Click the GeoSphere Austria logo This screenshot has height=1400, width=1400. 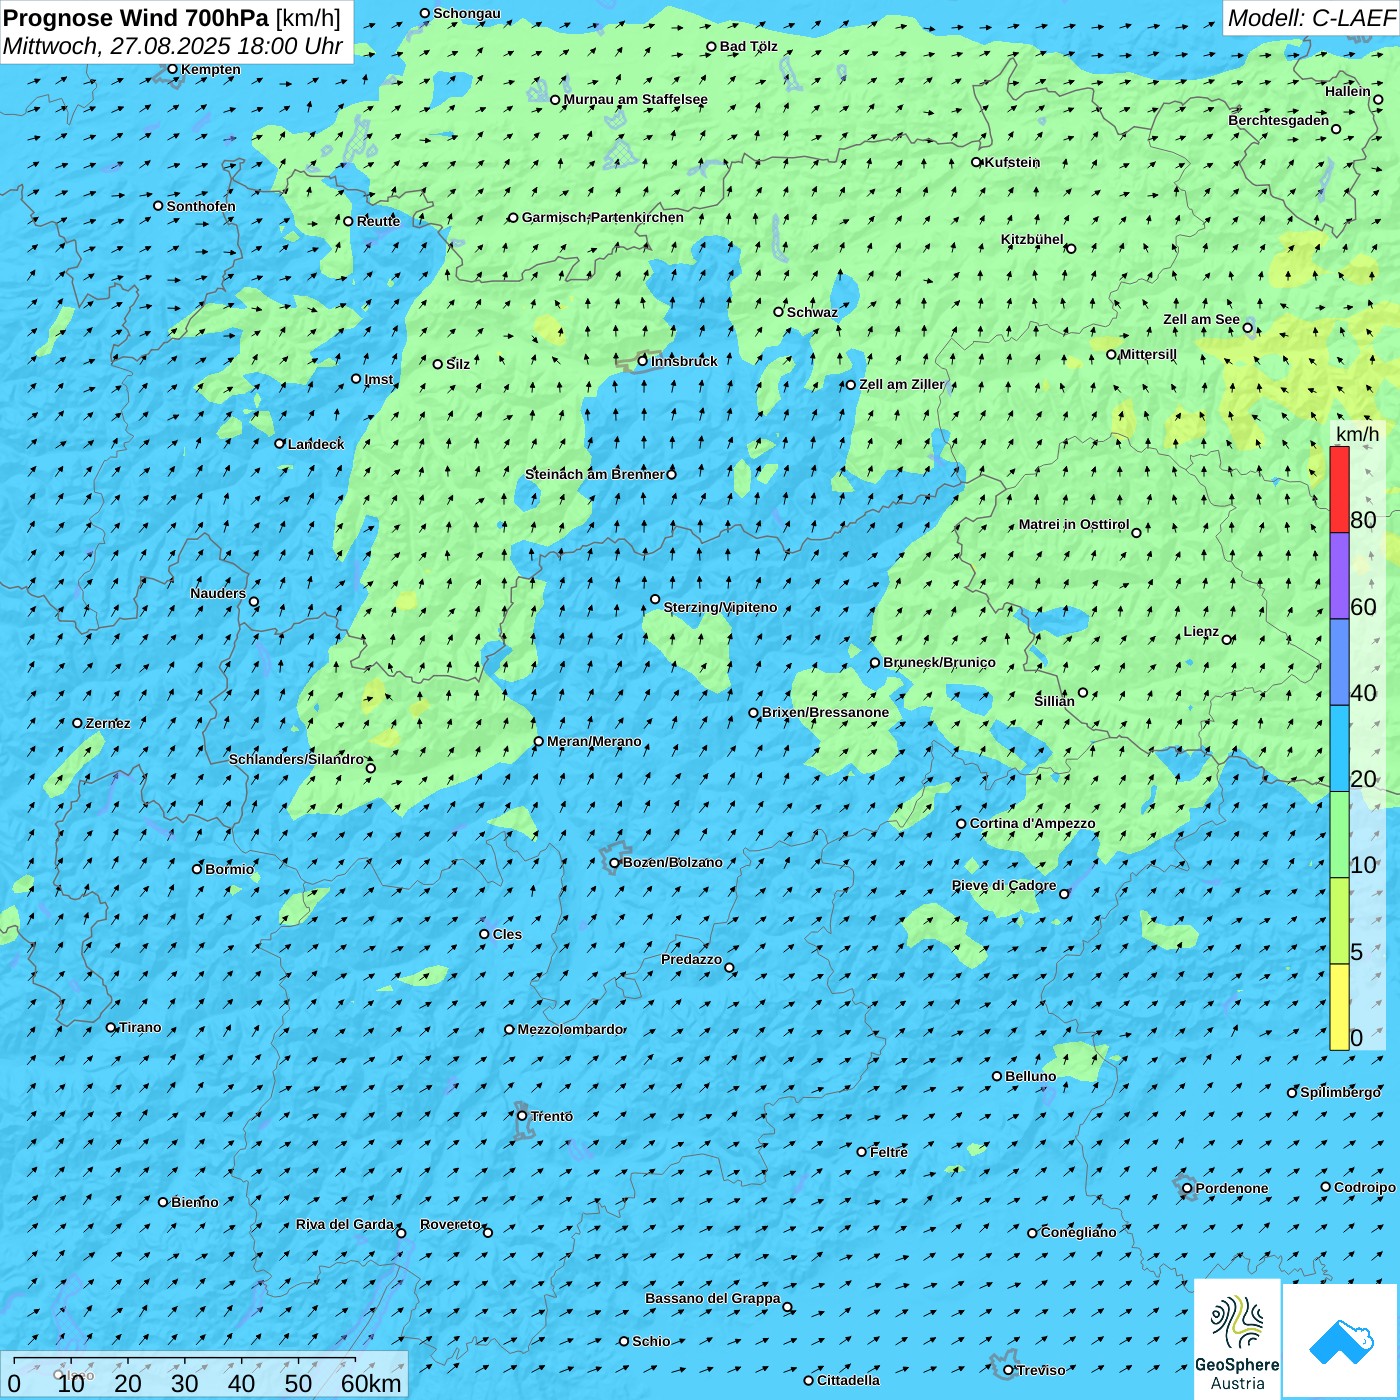point(1237,1339)
